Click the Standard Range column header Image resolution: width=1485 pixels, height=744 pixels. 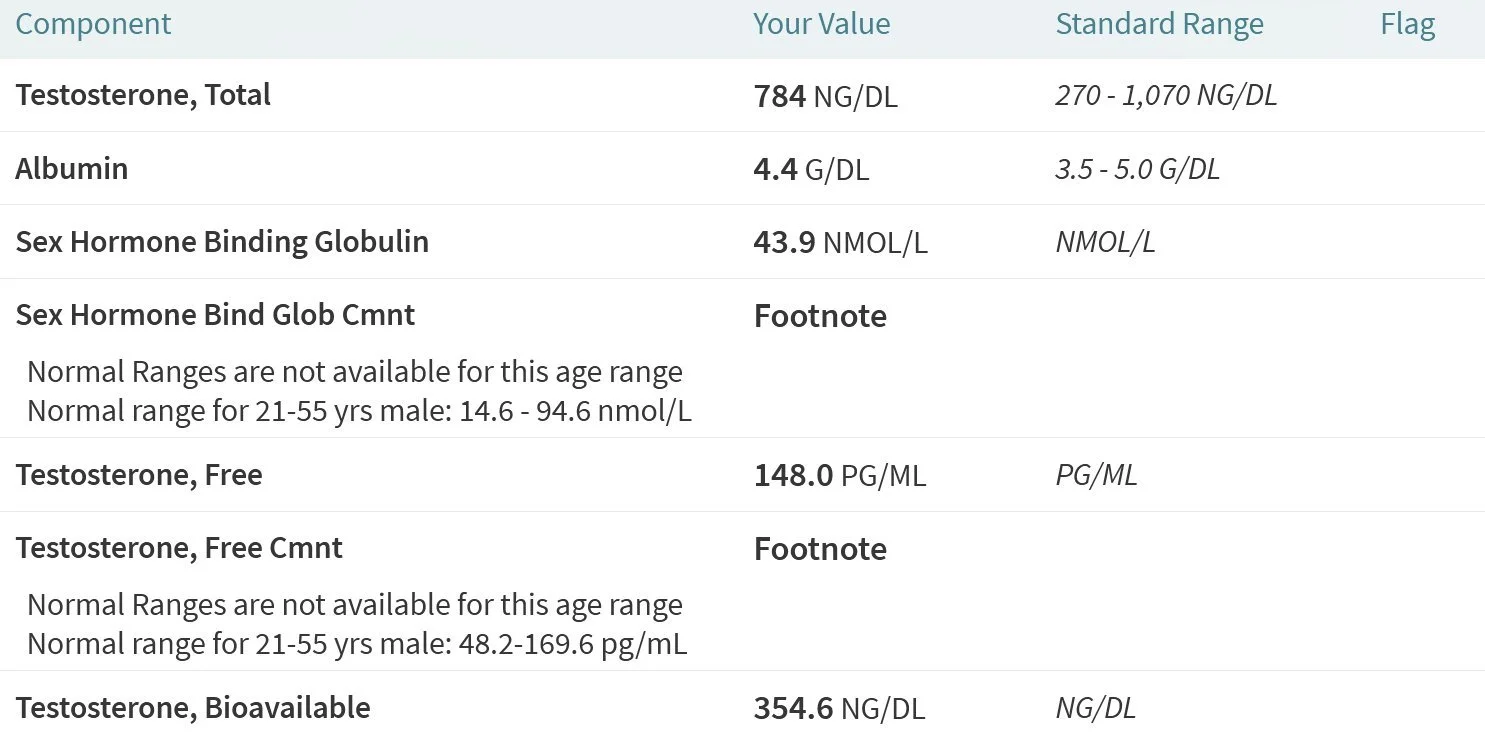coord(1159,24)
